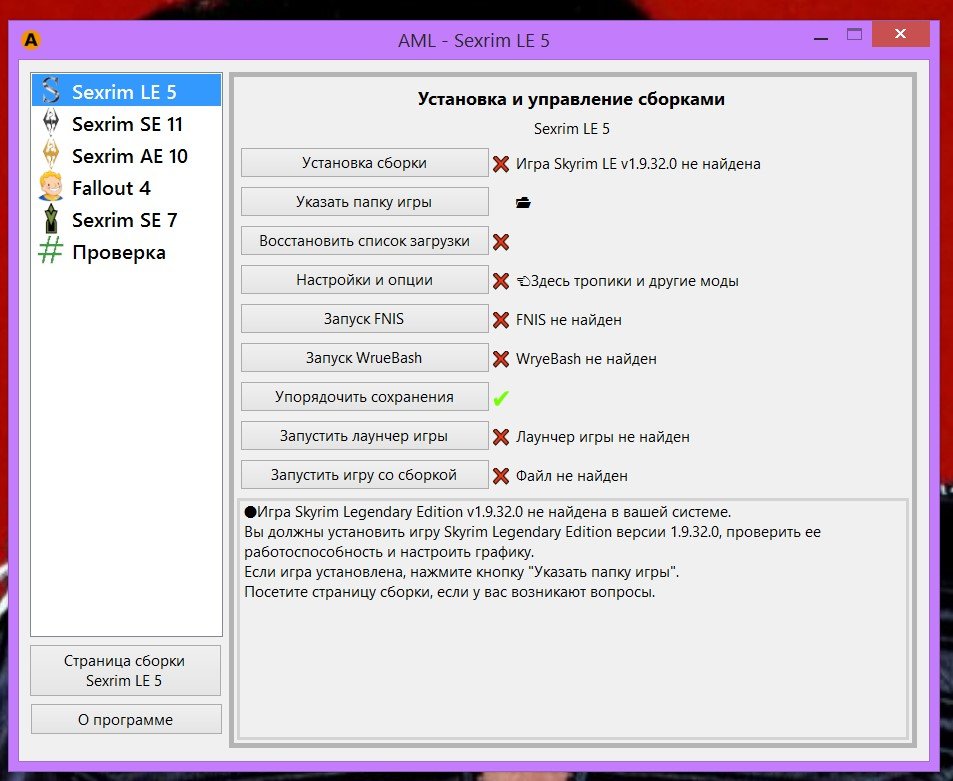Click Запустить игру со сборкой button
This screenshot has width=953, height=781.
364,475
